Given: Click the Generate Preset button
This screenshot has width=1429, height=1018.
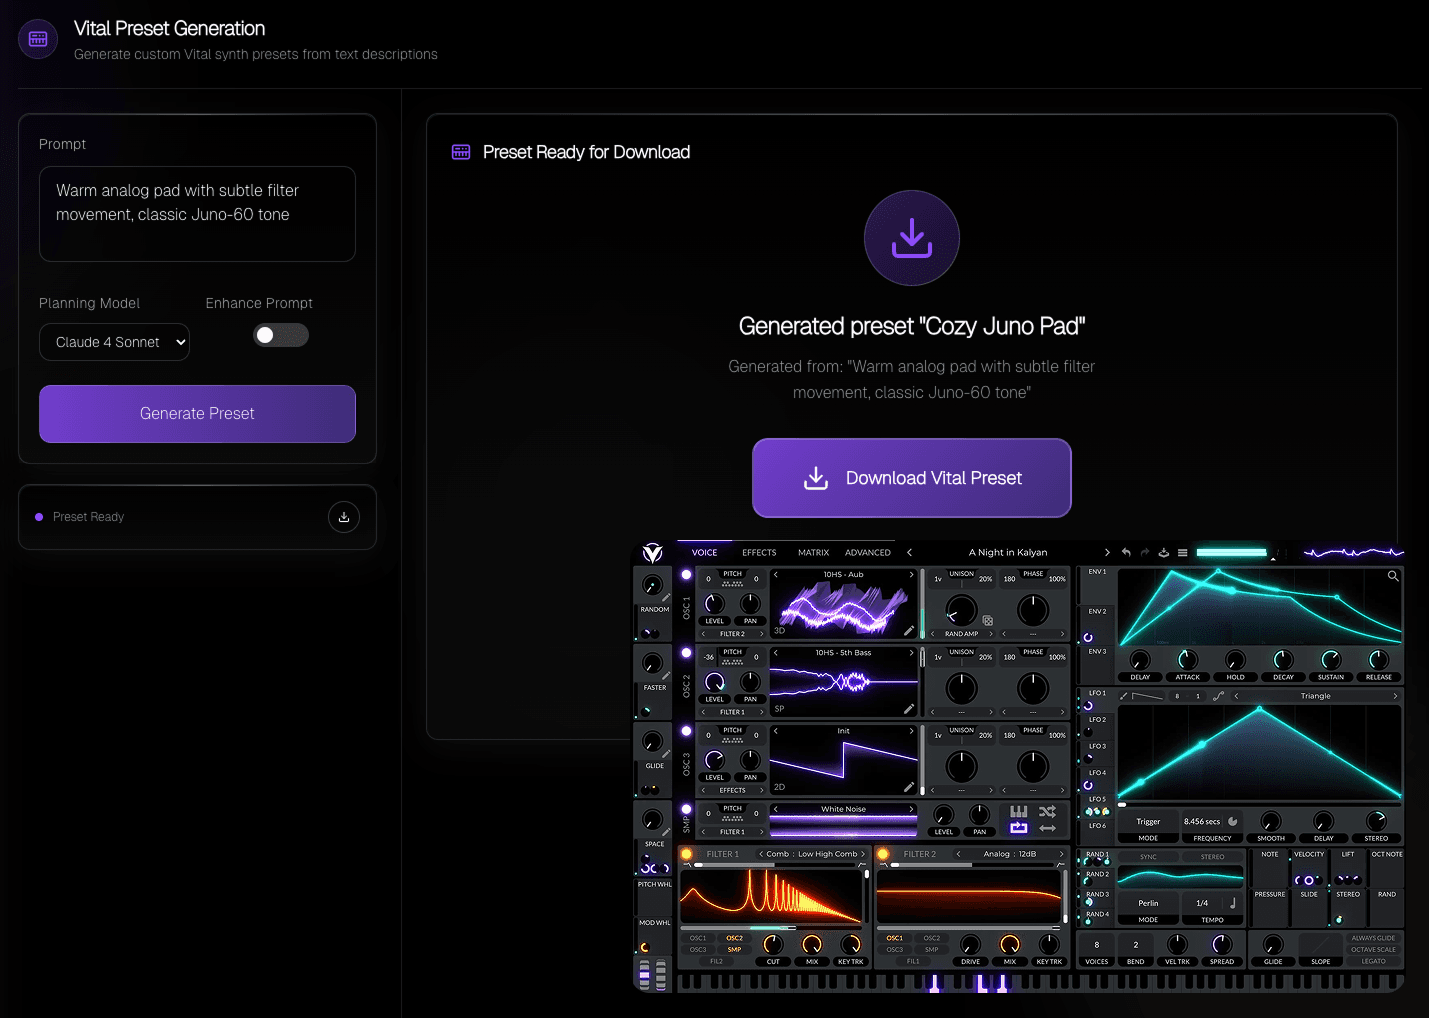Looking at the screenshot, I should (x=197, y=413).
